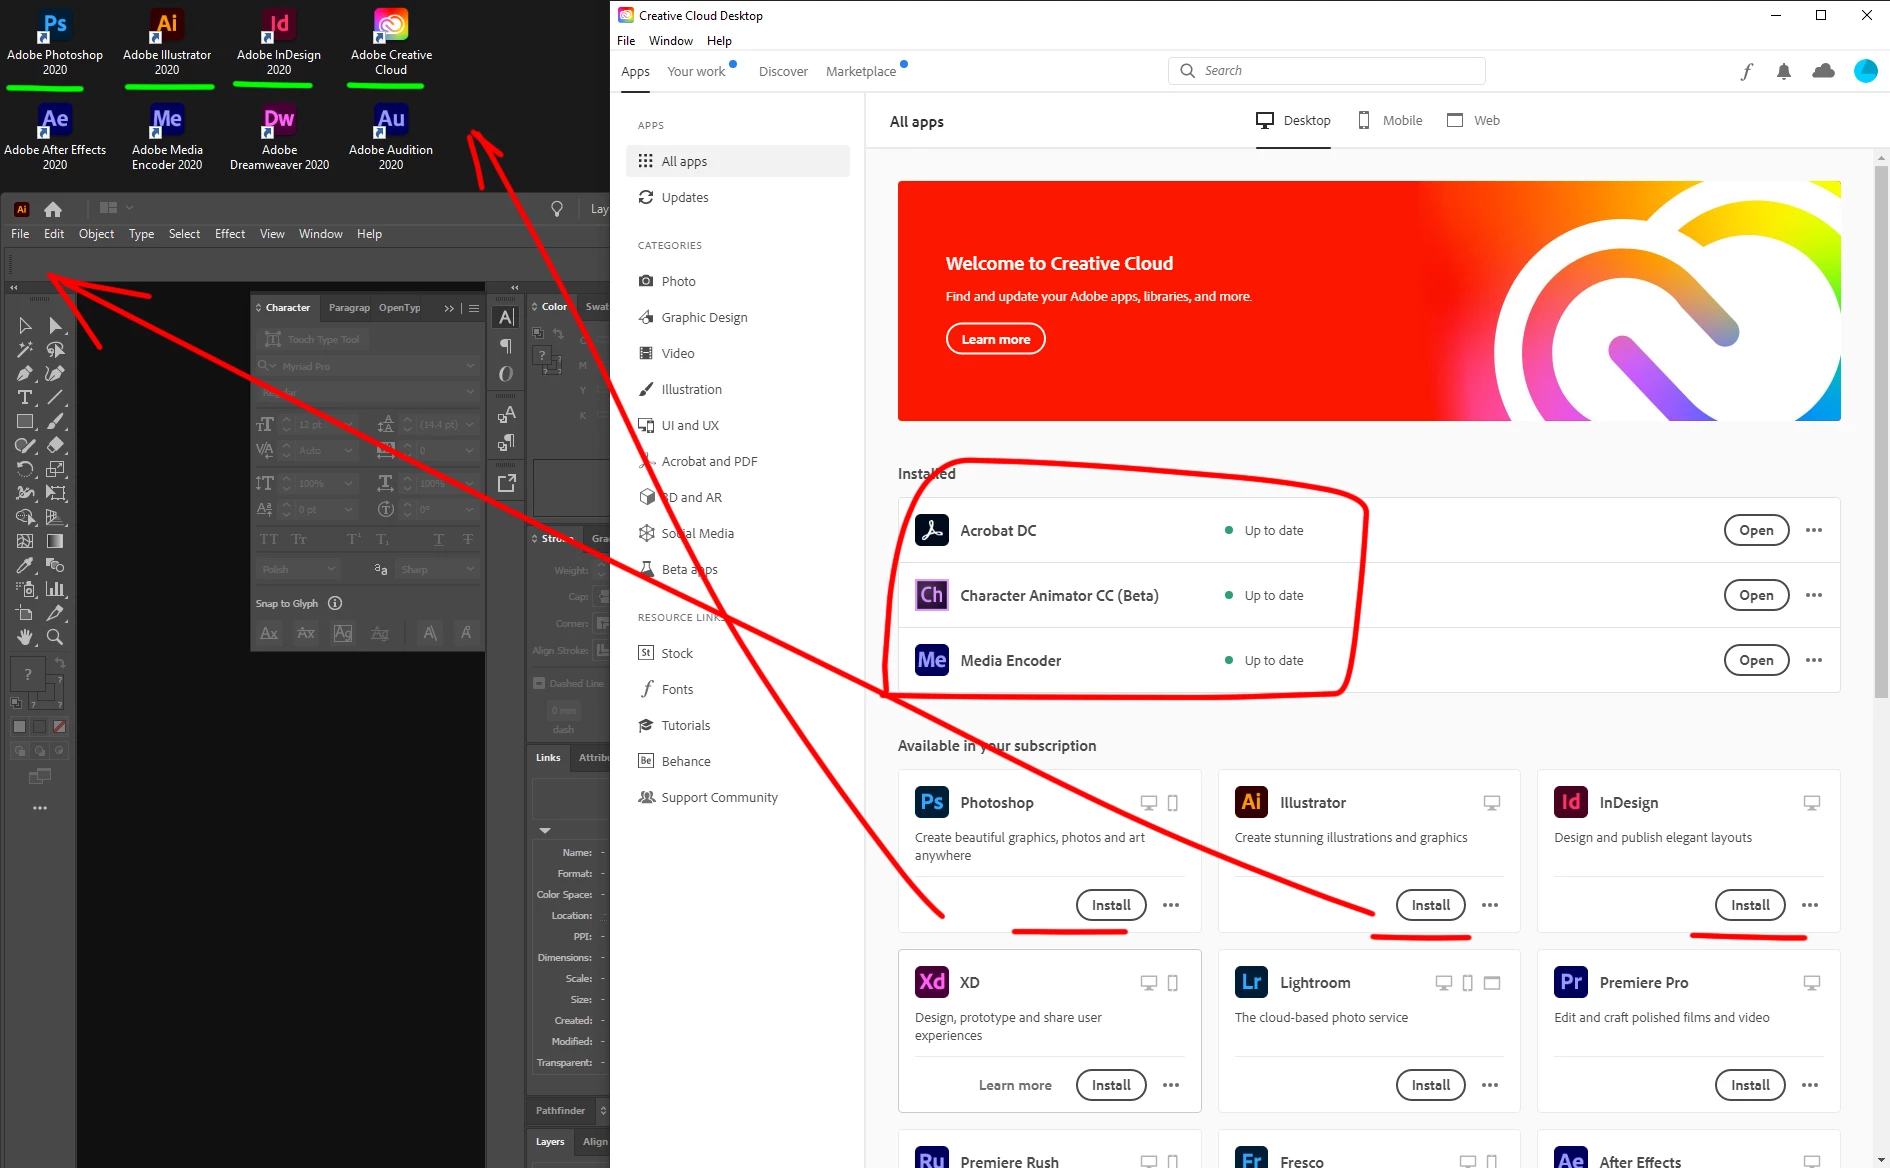Set color mode to None in toolbar
This screenshot has width=1890, height=1168.
pyautogui.click(x=60, y=727)
